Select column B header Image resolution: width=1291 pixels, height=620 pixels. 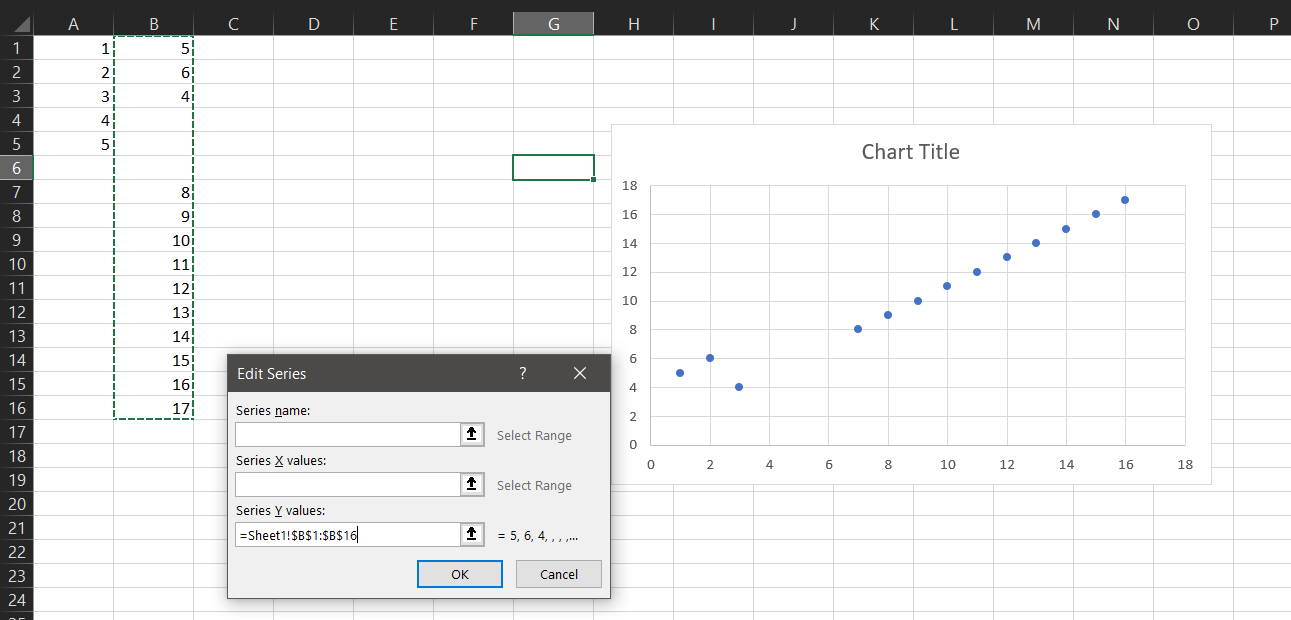[153, 21]
